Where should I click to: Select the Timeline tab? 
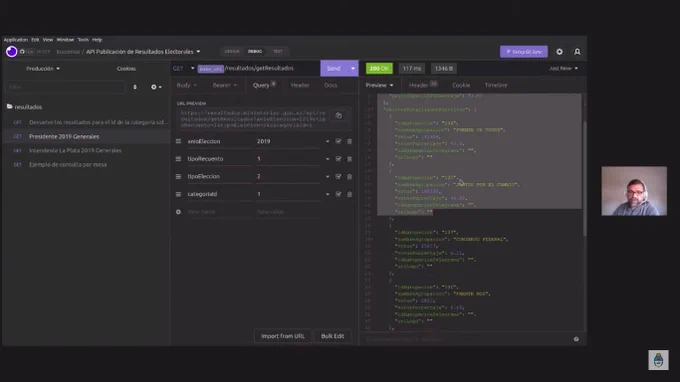click(x=496, y=85)
